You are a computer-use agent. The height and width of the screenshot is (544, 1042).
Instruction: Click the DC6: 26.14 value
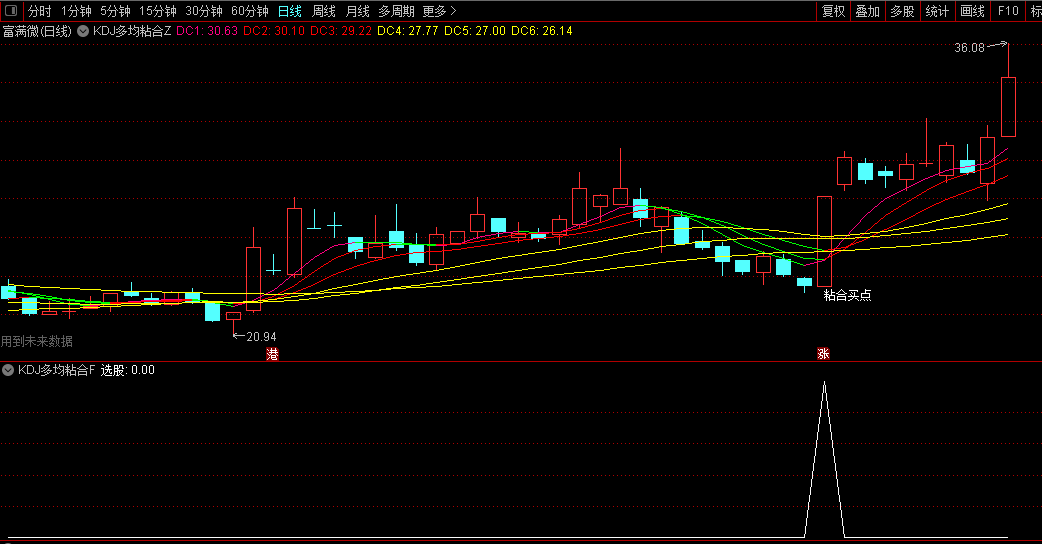(542, 31)
